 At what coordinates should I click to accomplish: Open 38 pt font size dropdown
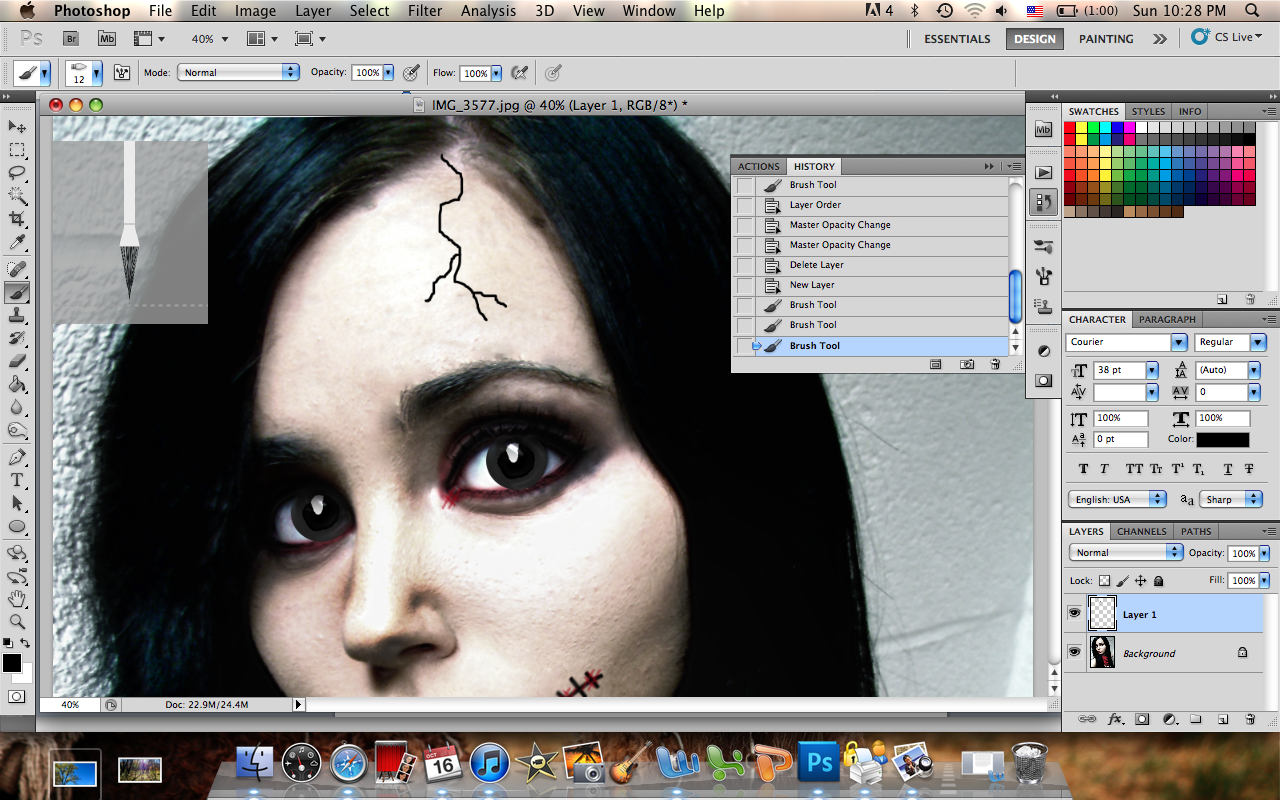click(x=1152, y=370)
